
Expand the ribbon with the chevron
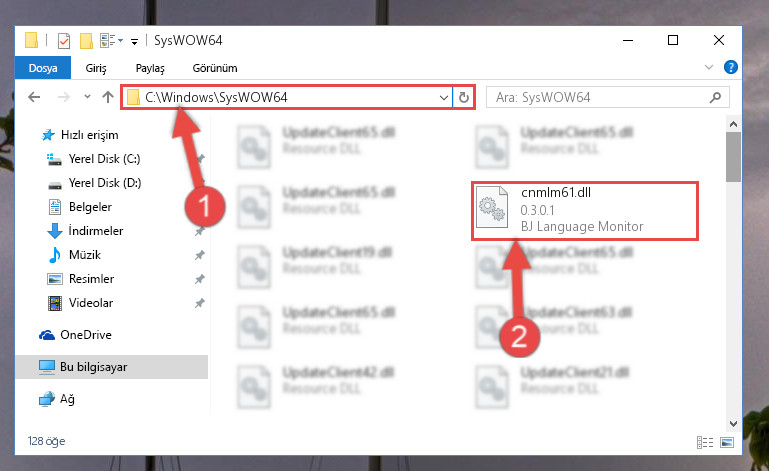[x=709, y=67]
